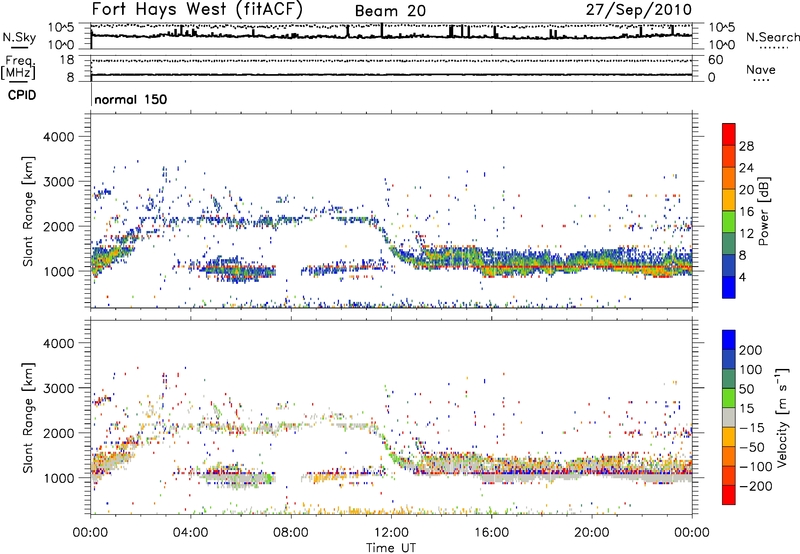
Task: Click the date 27/Sep/2010
Action: 639,9
